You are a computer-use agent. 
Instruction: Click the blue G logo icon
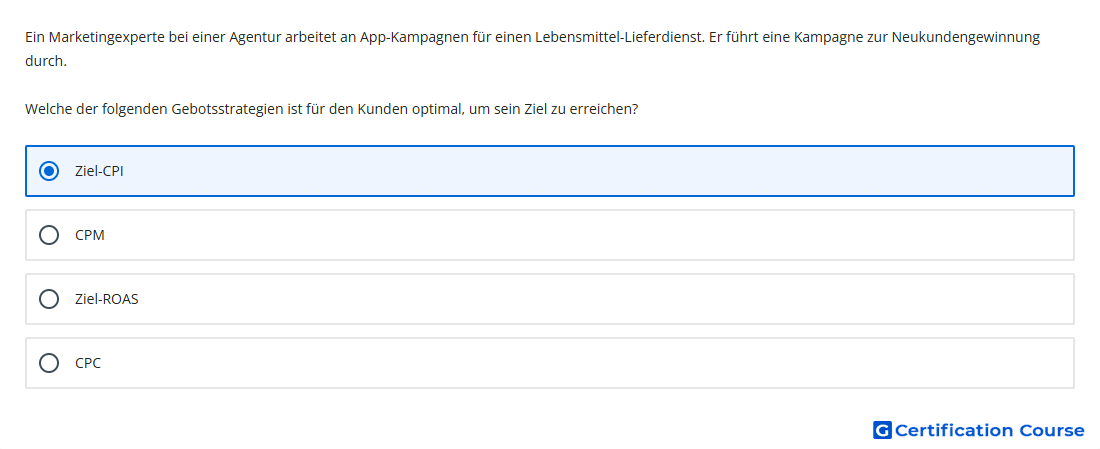click(882, 430)
